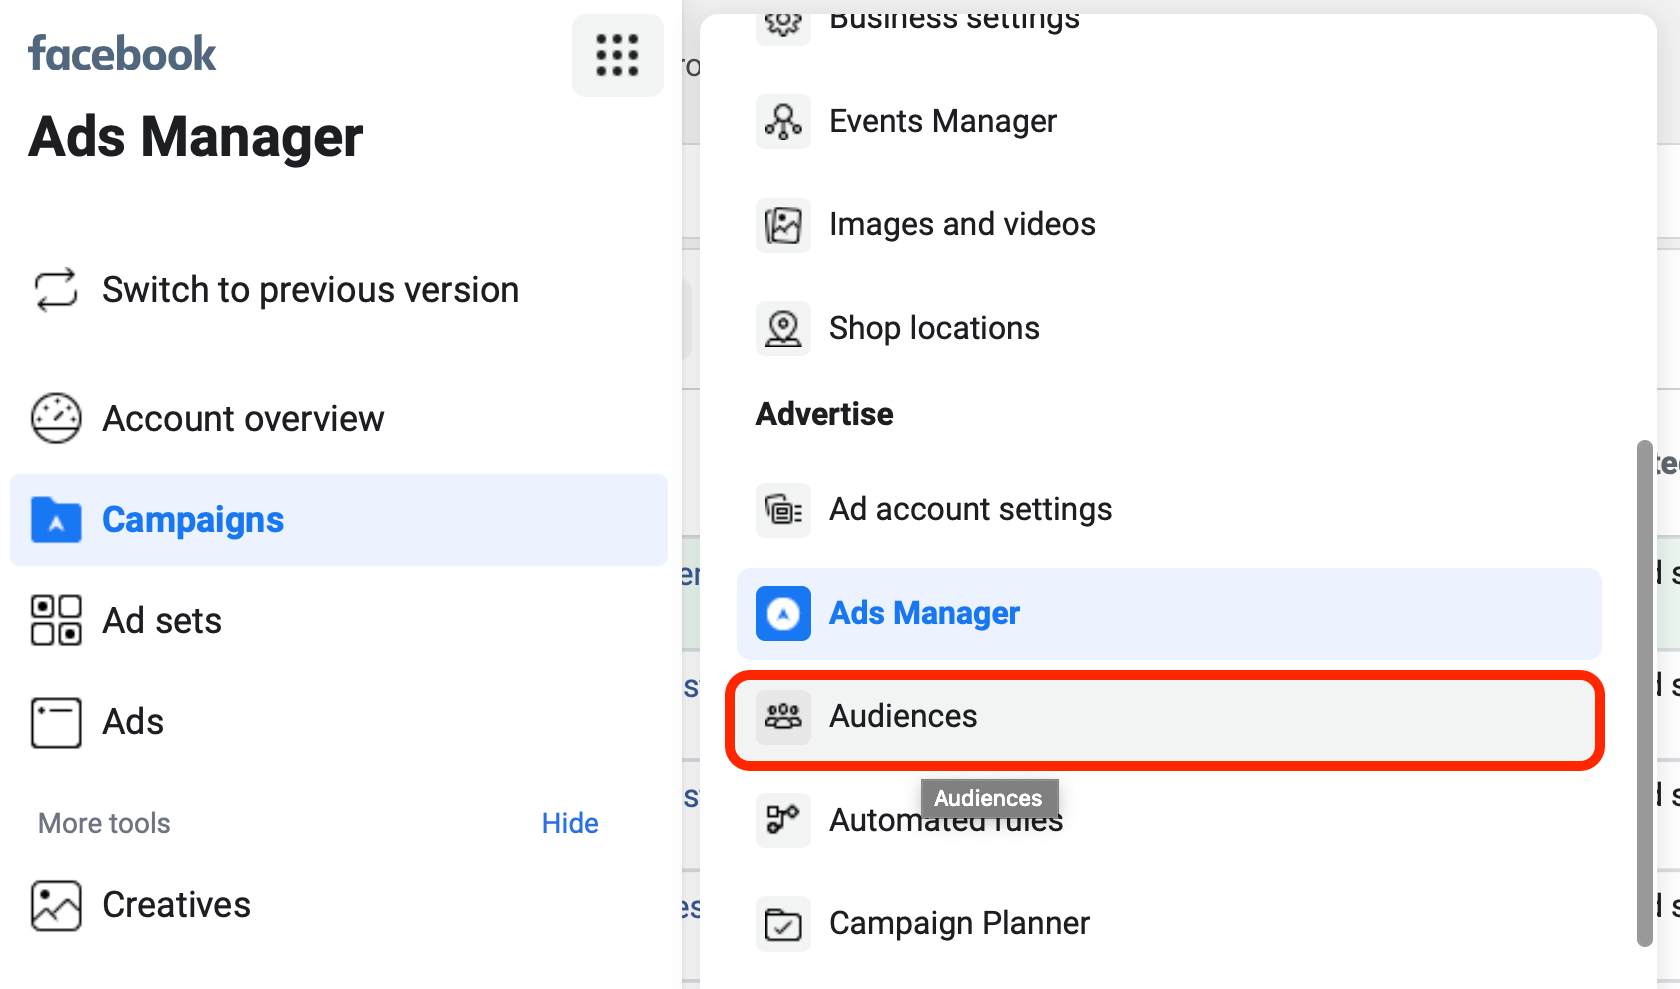Select Ads Manager in Advertise list
The height and width of the screenshot is (989, 1680).
pyautogui.click(x=1169, y=613)
